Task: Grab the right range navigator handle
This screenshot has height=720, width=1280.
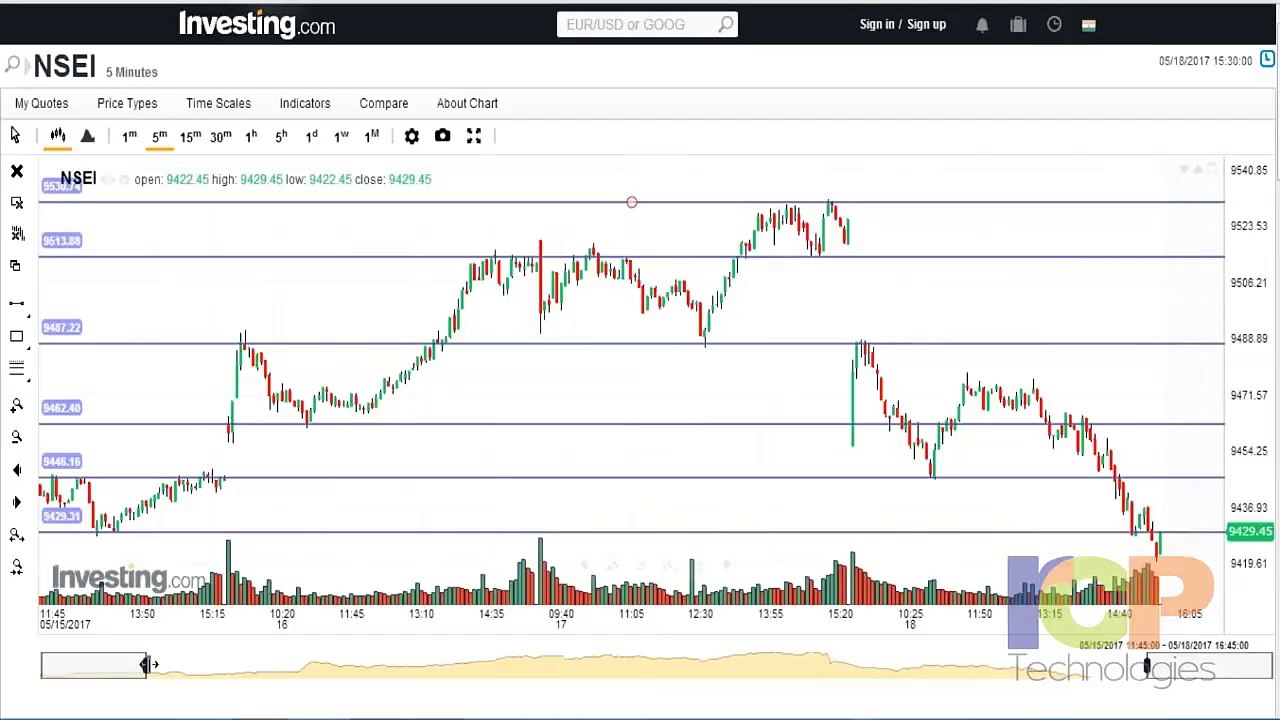Action: point(1147,665)
